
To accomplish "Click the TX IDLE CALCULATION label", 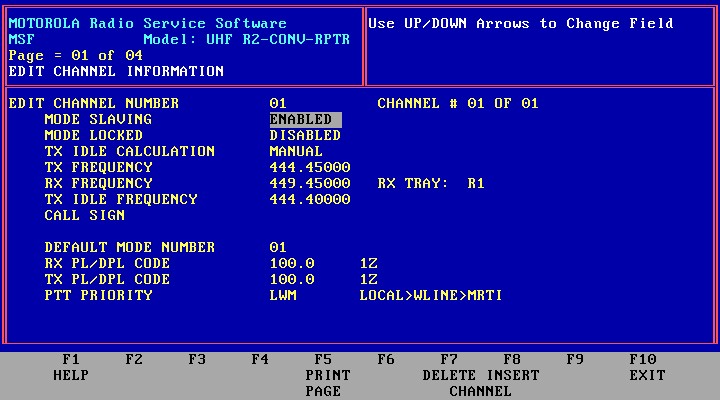I will (129, 151).
